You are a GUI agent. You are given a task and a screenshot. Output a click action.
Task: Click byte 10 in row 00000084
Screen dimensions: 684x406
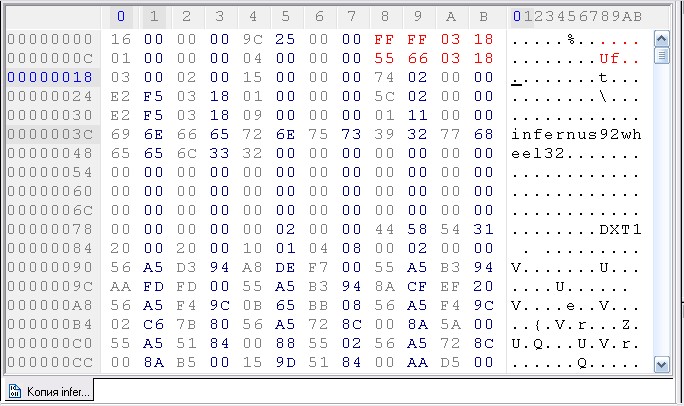(253, 248)
